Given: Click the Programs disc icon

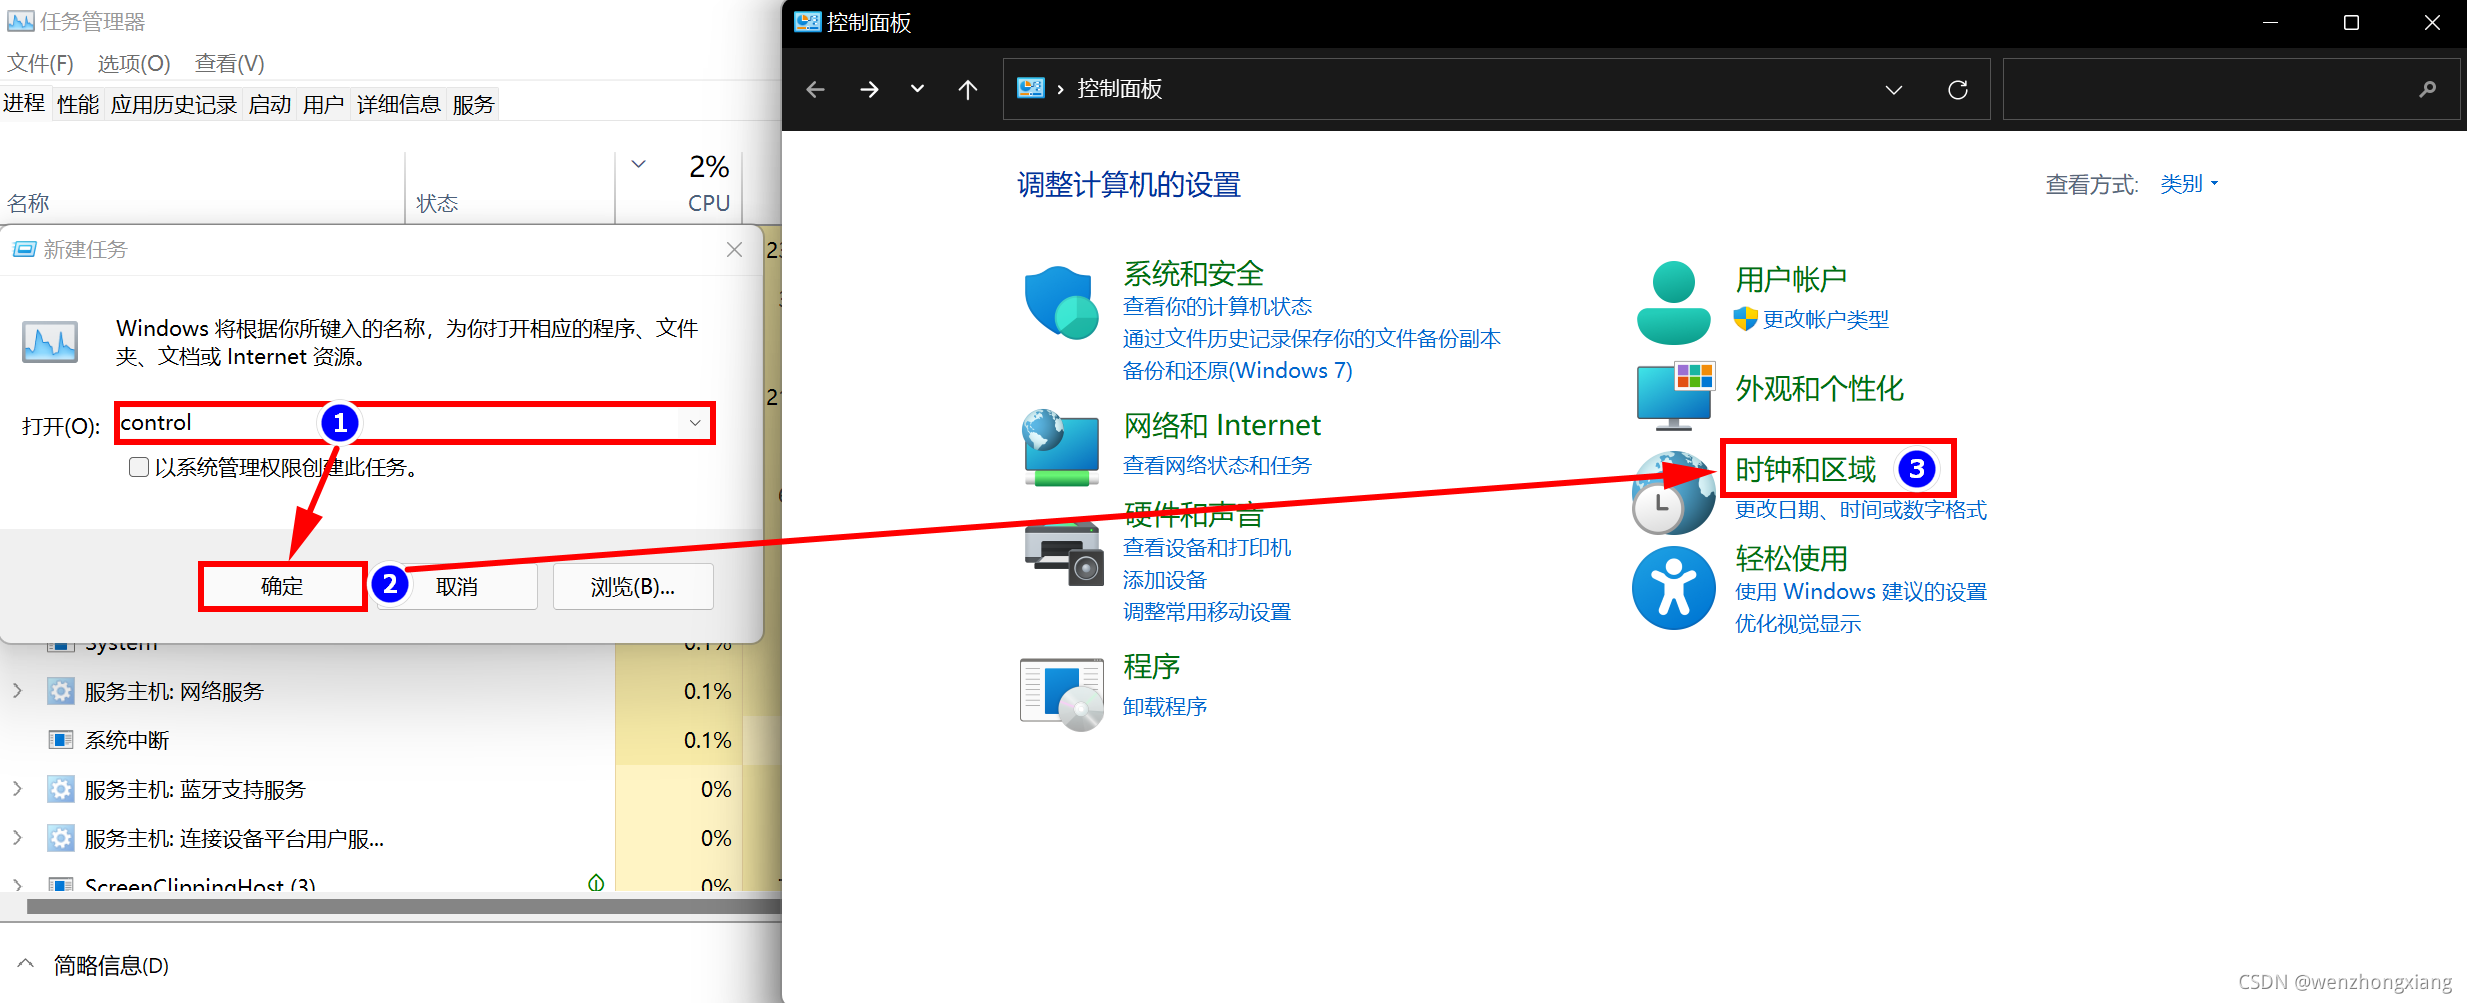Looking at the screenshot, I should pyautogui.click(x=1062, y=694).
